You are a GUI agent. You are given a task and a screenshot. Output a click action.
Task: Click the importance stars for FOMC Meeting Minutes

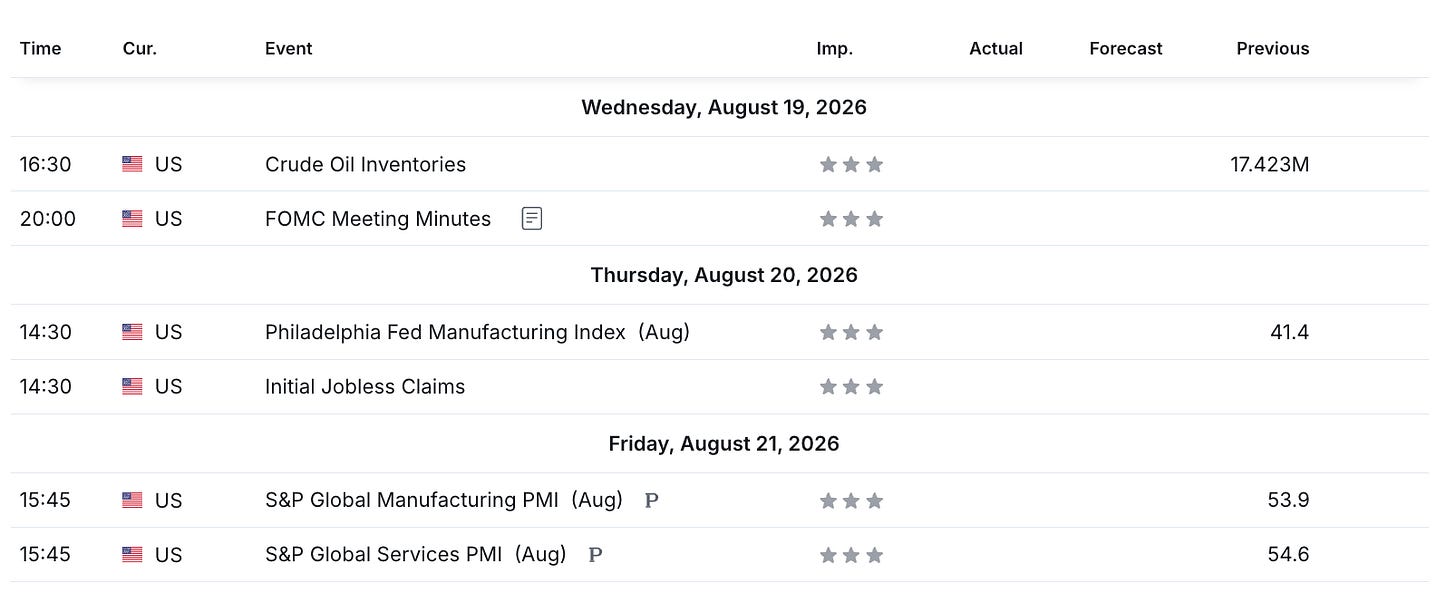pyautogui.click(x=851, y=218)
